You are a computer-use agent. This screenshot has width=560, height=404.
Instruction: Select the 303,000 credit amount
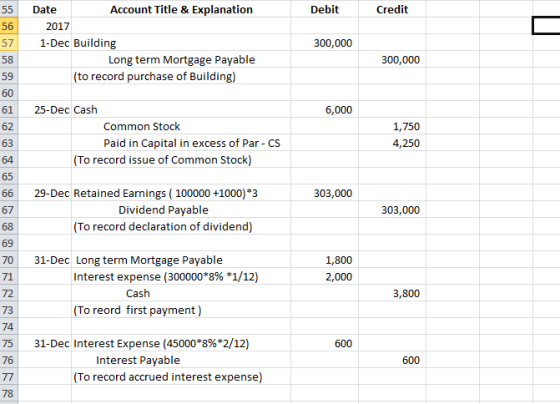coord(392,210)
